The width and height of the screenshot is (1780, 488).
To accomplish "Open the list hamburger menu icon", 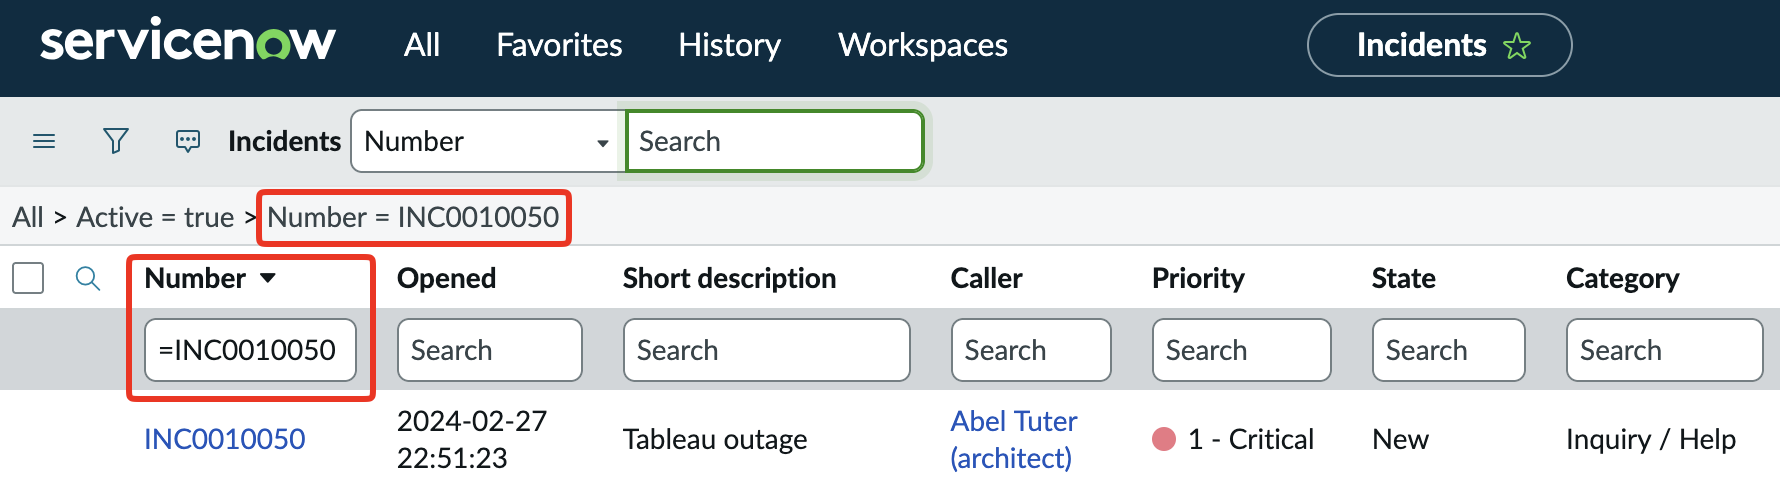I will 44,141.
